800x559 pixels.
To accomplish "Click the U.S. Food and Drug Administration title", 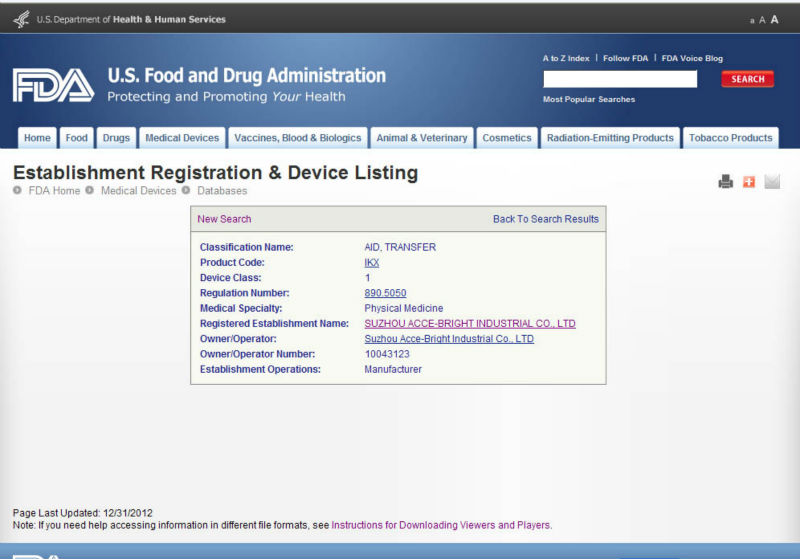I will pos(246,75).
